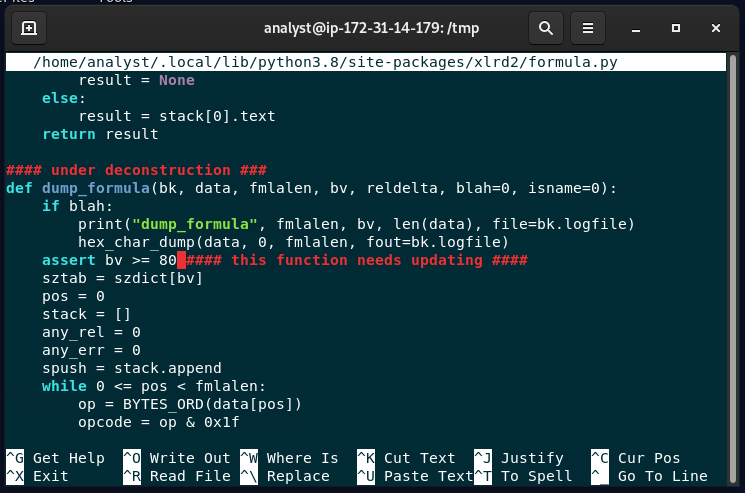The width and height of the screenshot is (745, 493).
Task: Click the ^O Write Out shortcut
Action: click(177, 458)
